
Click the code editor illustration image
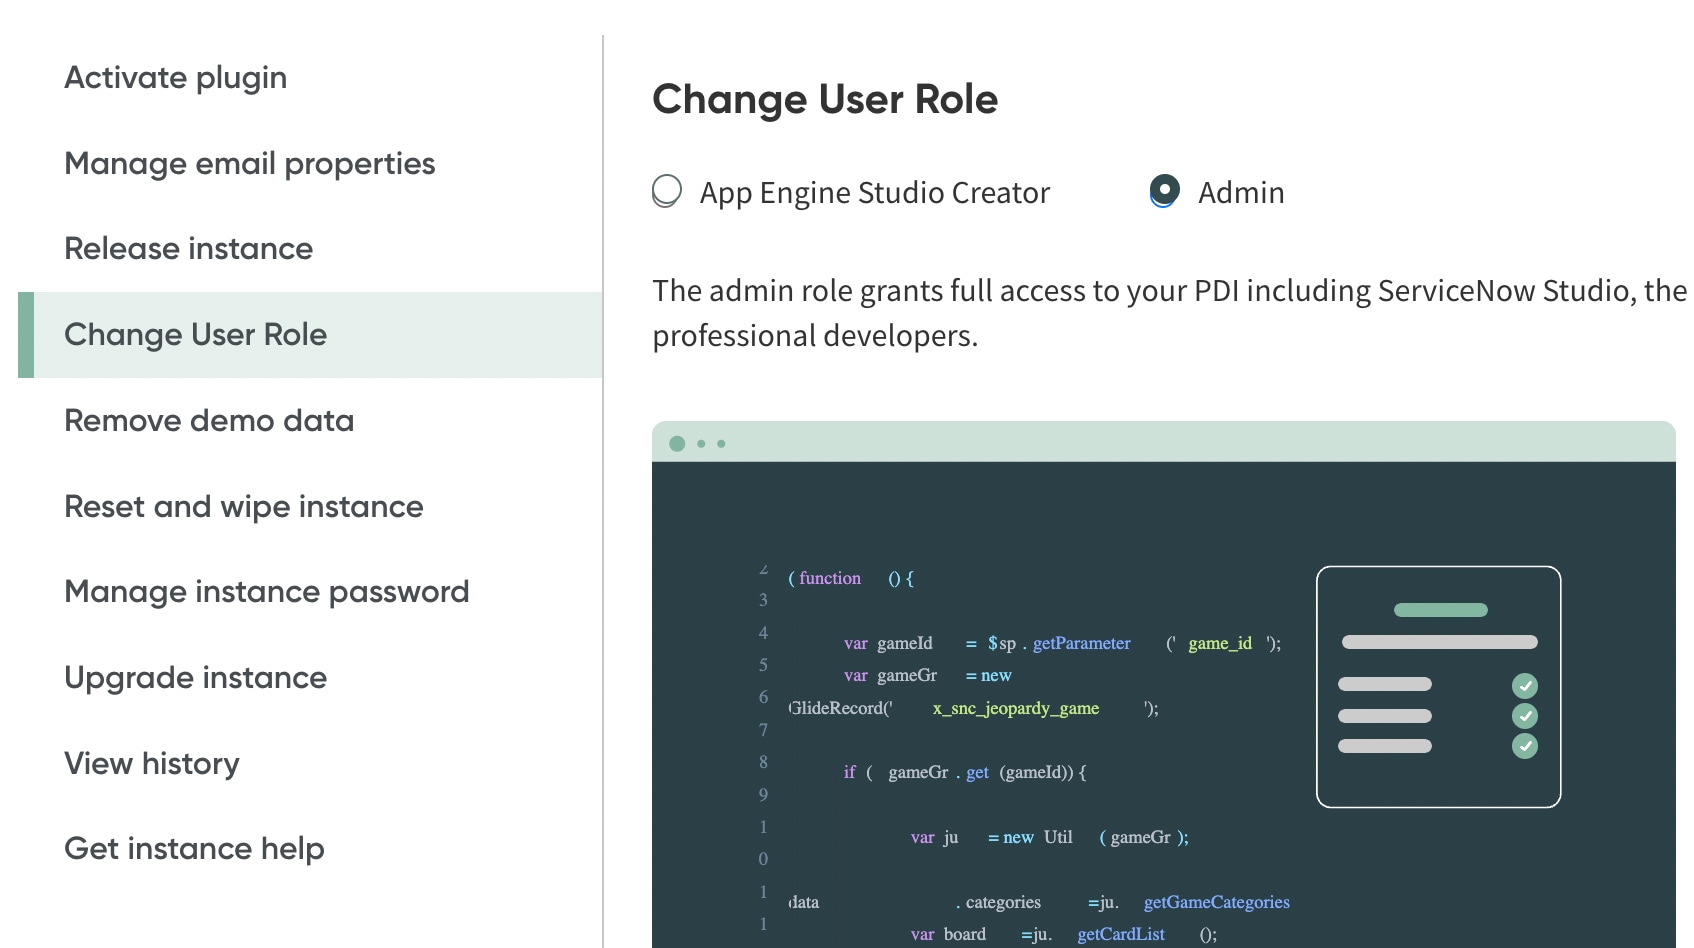(1164, 685)
